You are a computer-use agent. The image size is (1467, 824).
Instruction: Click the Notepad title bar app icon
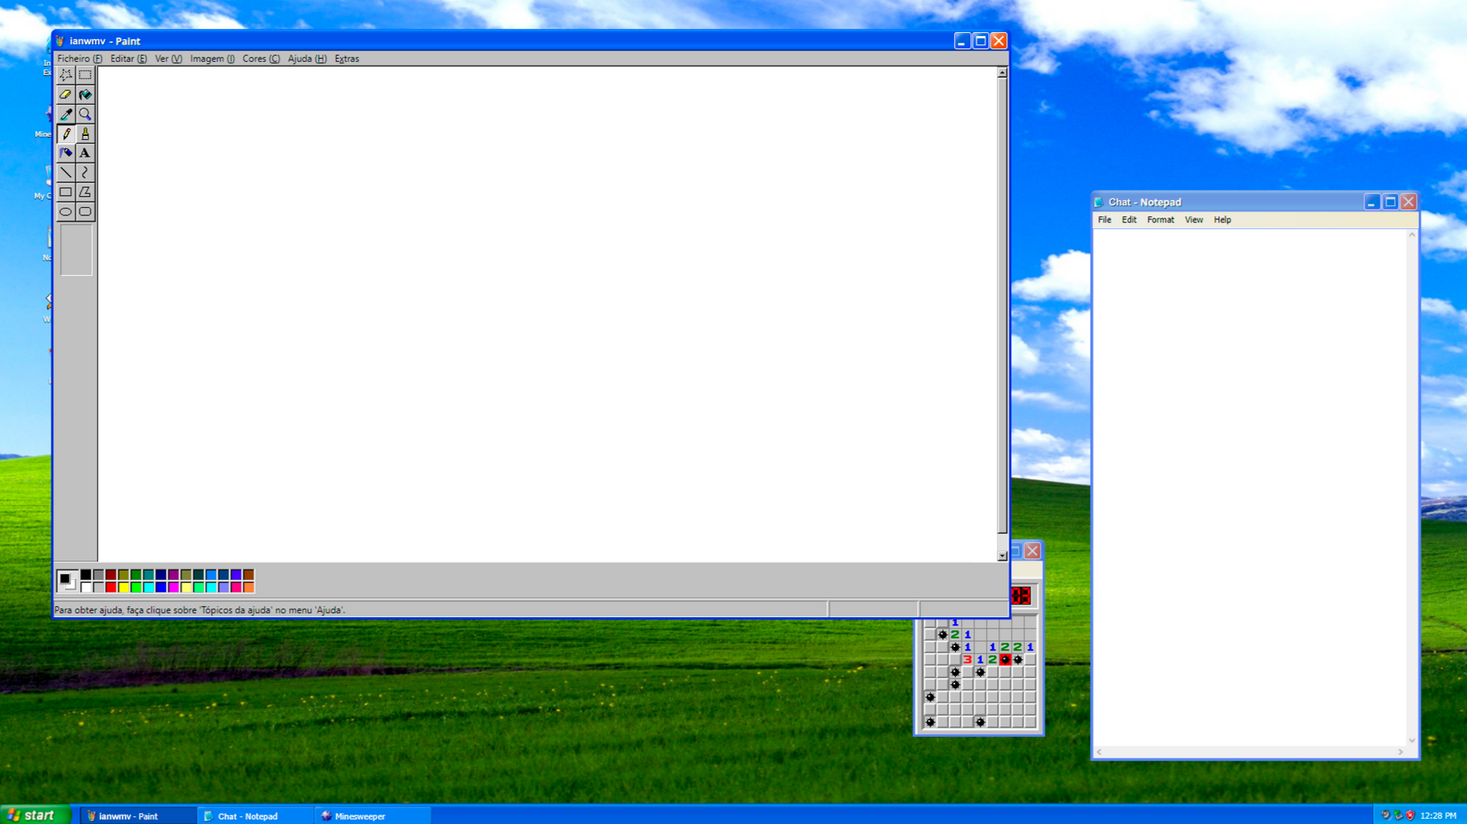[1098, 202]
